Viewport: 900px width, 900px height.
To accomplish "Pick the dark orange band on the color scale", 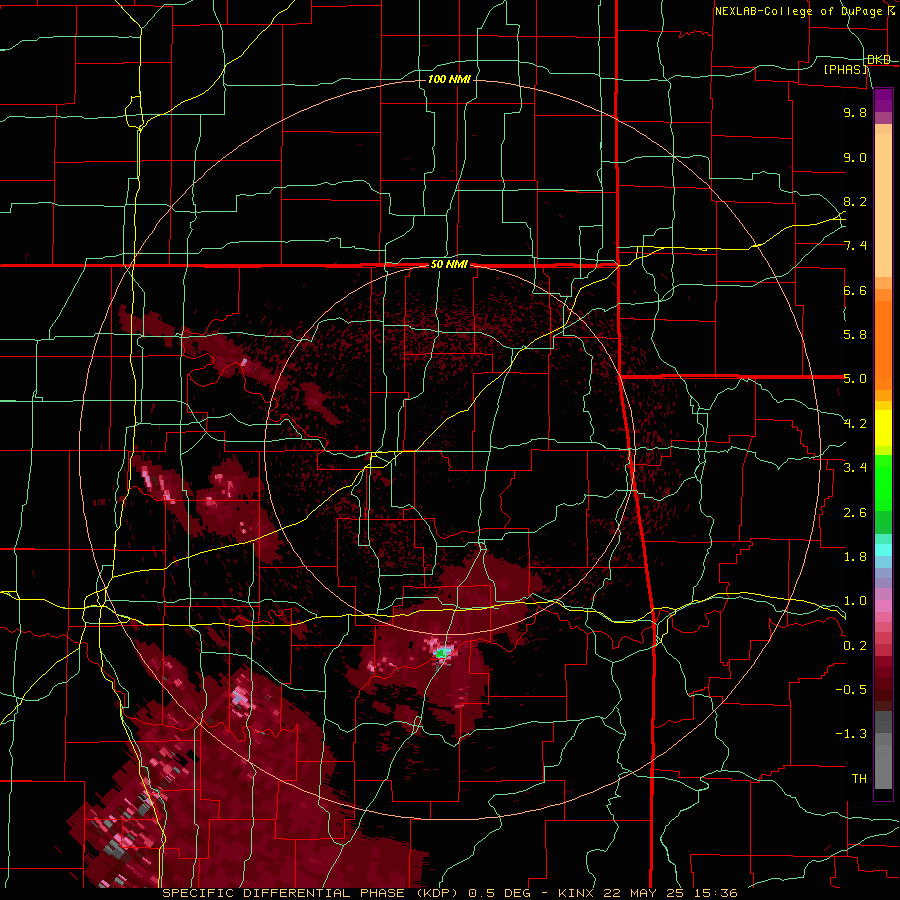I will pos(883,344).
